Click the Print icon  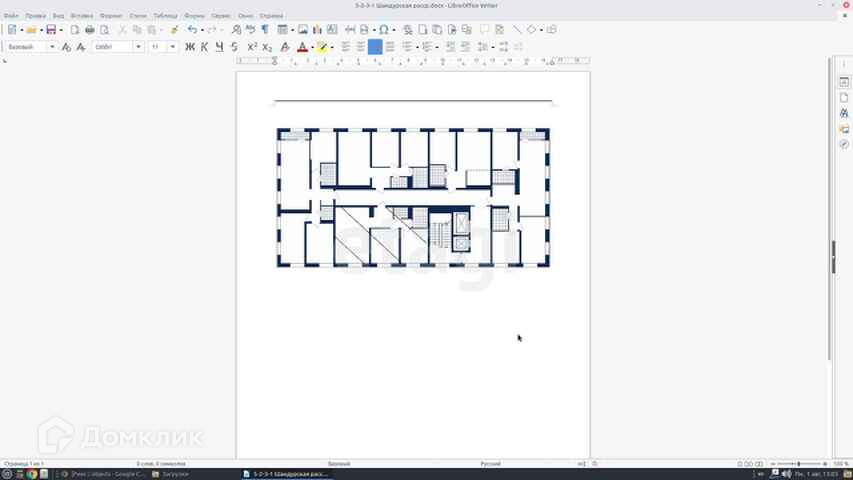[90, 30]
